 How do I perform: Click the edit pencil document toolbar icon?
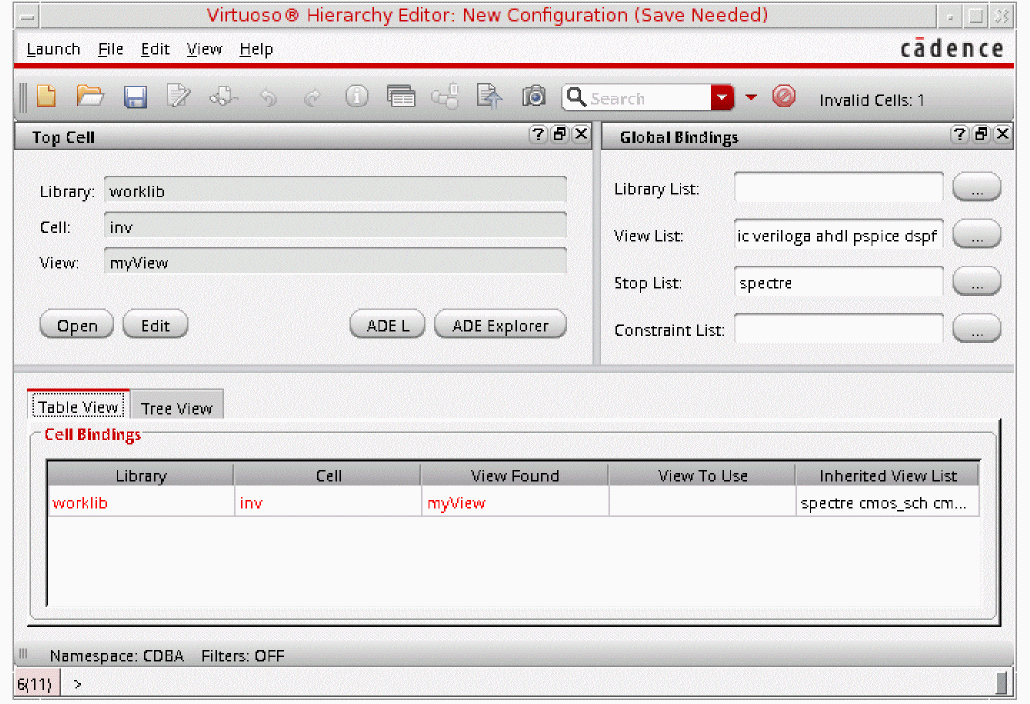coord(179,97)
